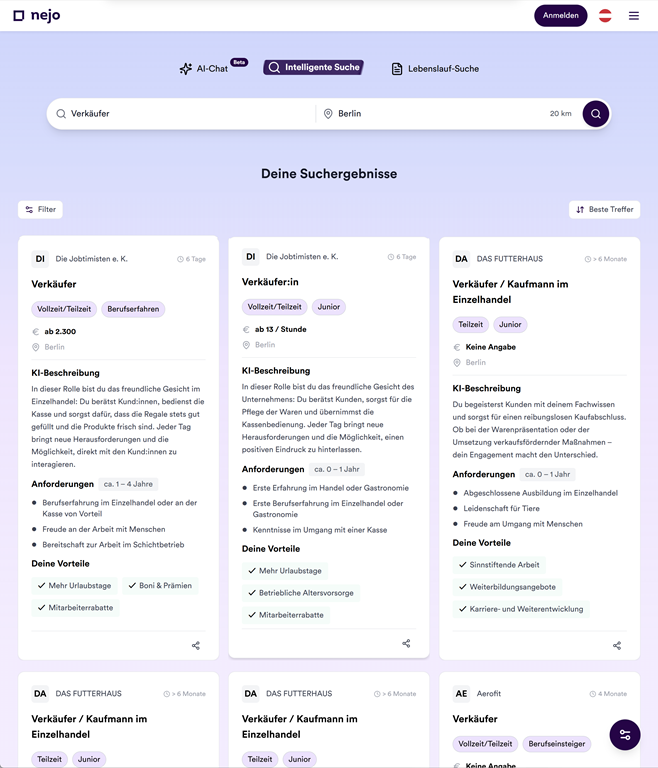Share the Kaufmann im Einzelhandel job card
This screenshot has height=768, width=658.
[x=617, y=645]
